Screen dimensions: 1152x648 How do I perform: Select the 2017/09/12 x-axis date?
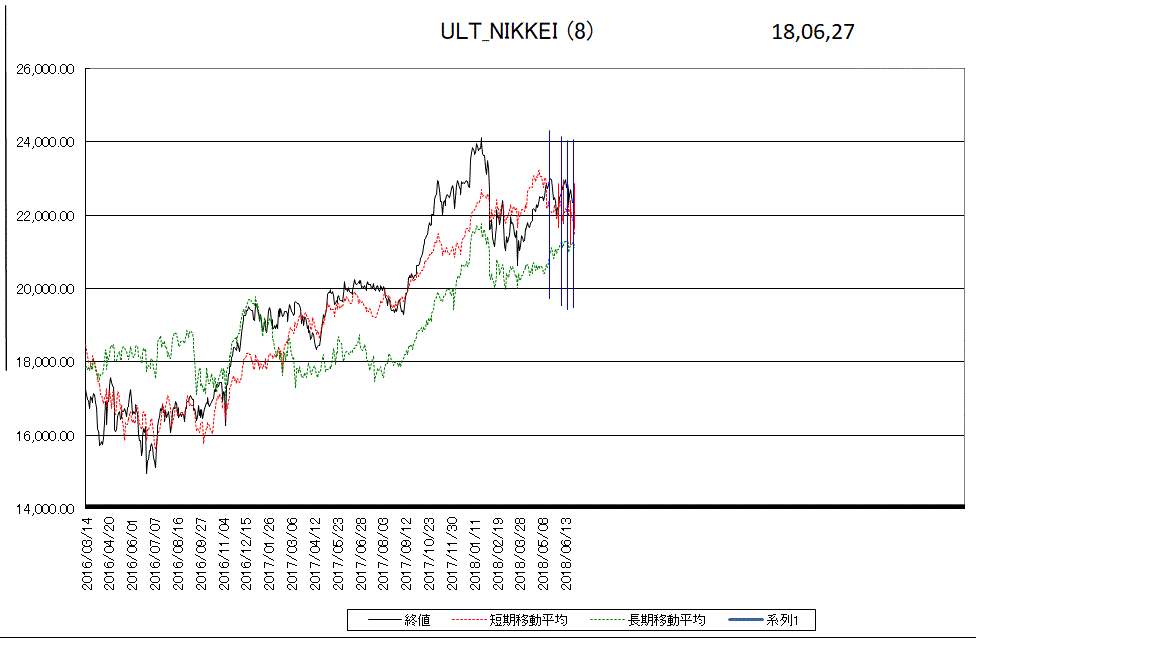[x=406, y=553]
